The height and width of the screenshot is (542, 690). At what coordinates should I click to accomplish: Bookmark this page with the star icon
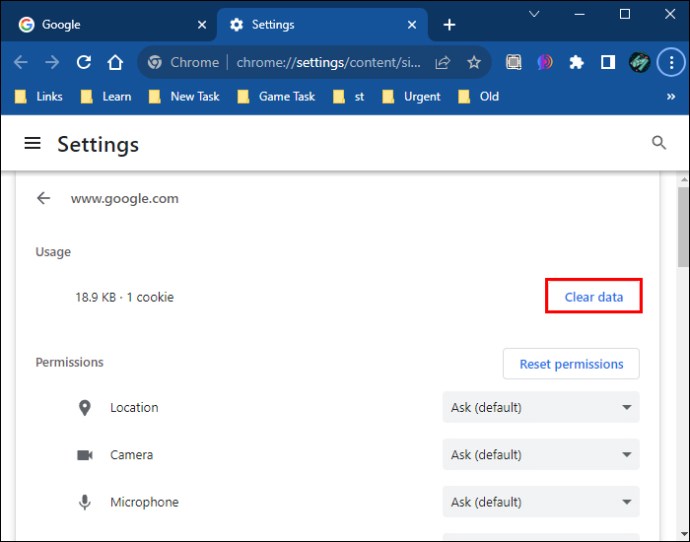click(x=474, y=62)
